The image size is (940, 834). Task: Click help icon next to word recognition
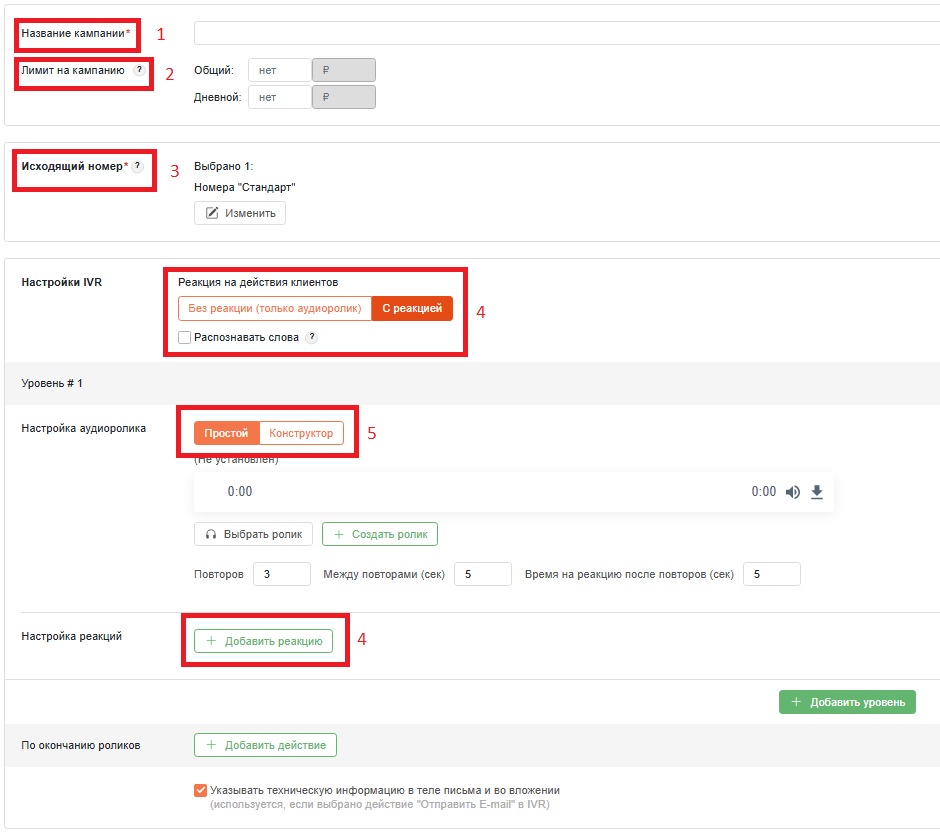[x=312, y=338]
